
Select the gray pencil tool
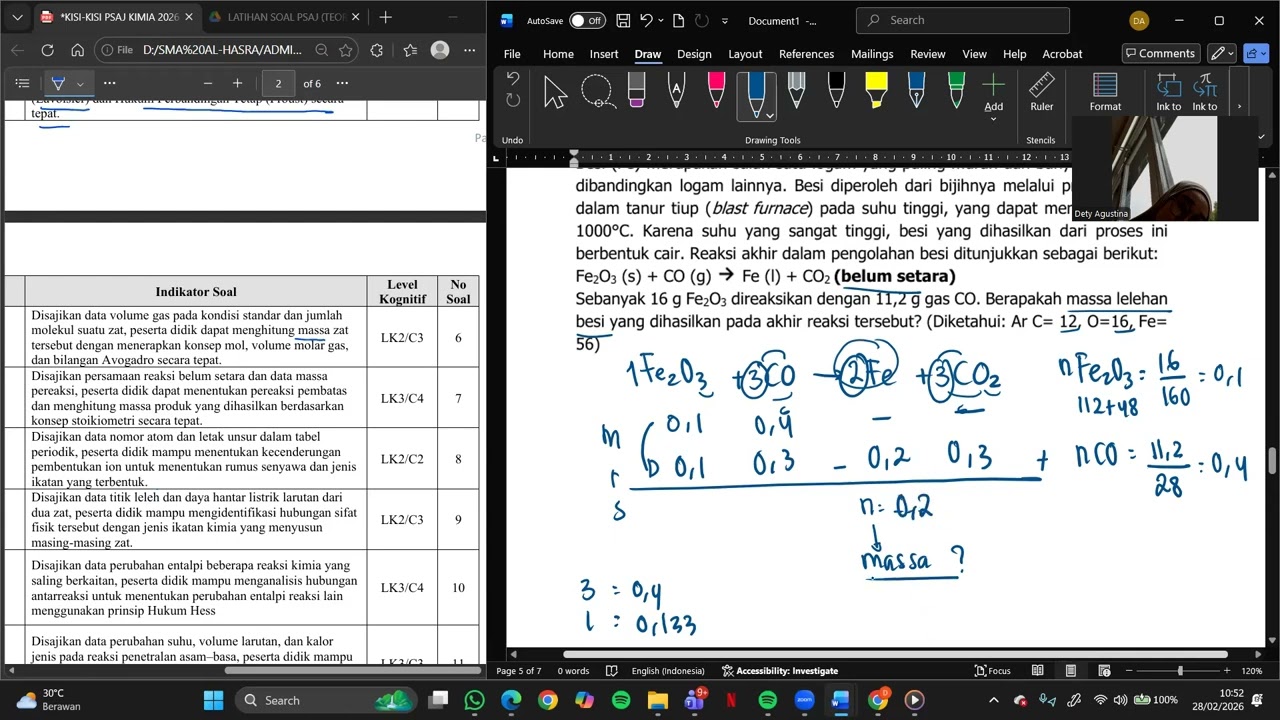(797, 92)
